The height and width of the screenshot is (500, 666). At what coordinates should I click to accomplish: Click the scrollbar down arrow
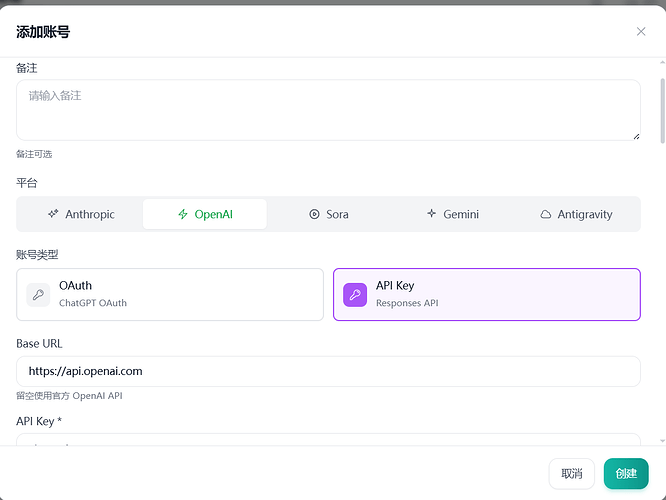[663, 441]
